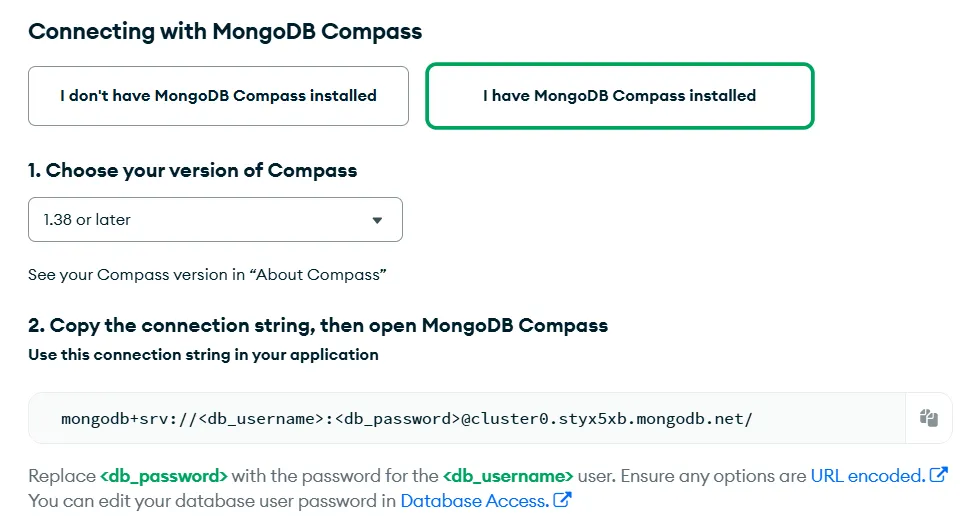
Task: Click cluster0.styx5xb.mongodb.net host in connection string
Action: coord(606,418)
